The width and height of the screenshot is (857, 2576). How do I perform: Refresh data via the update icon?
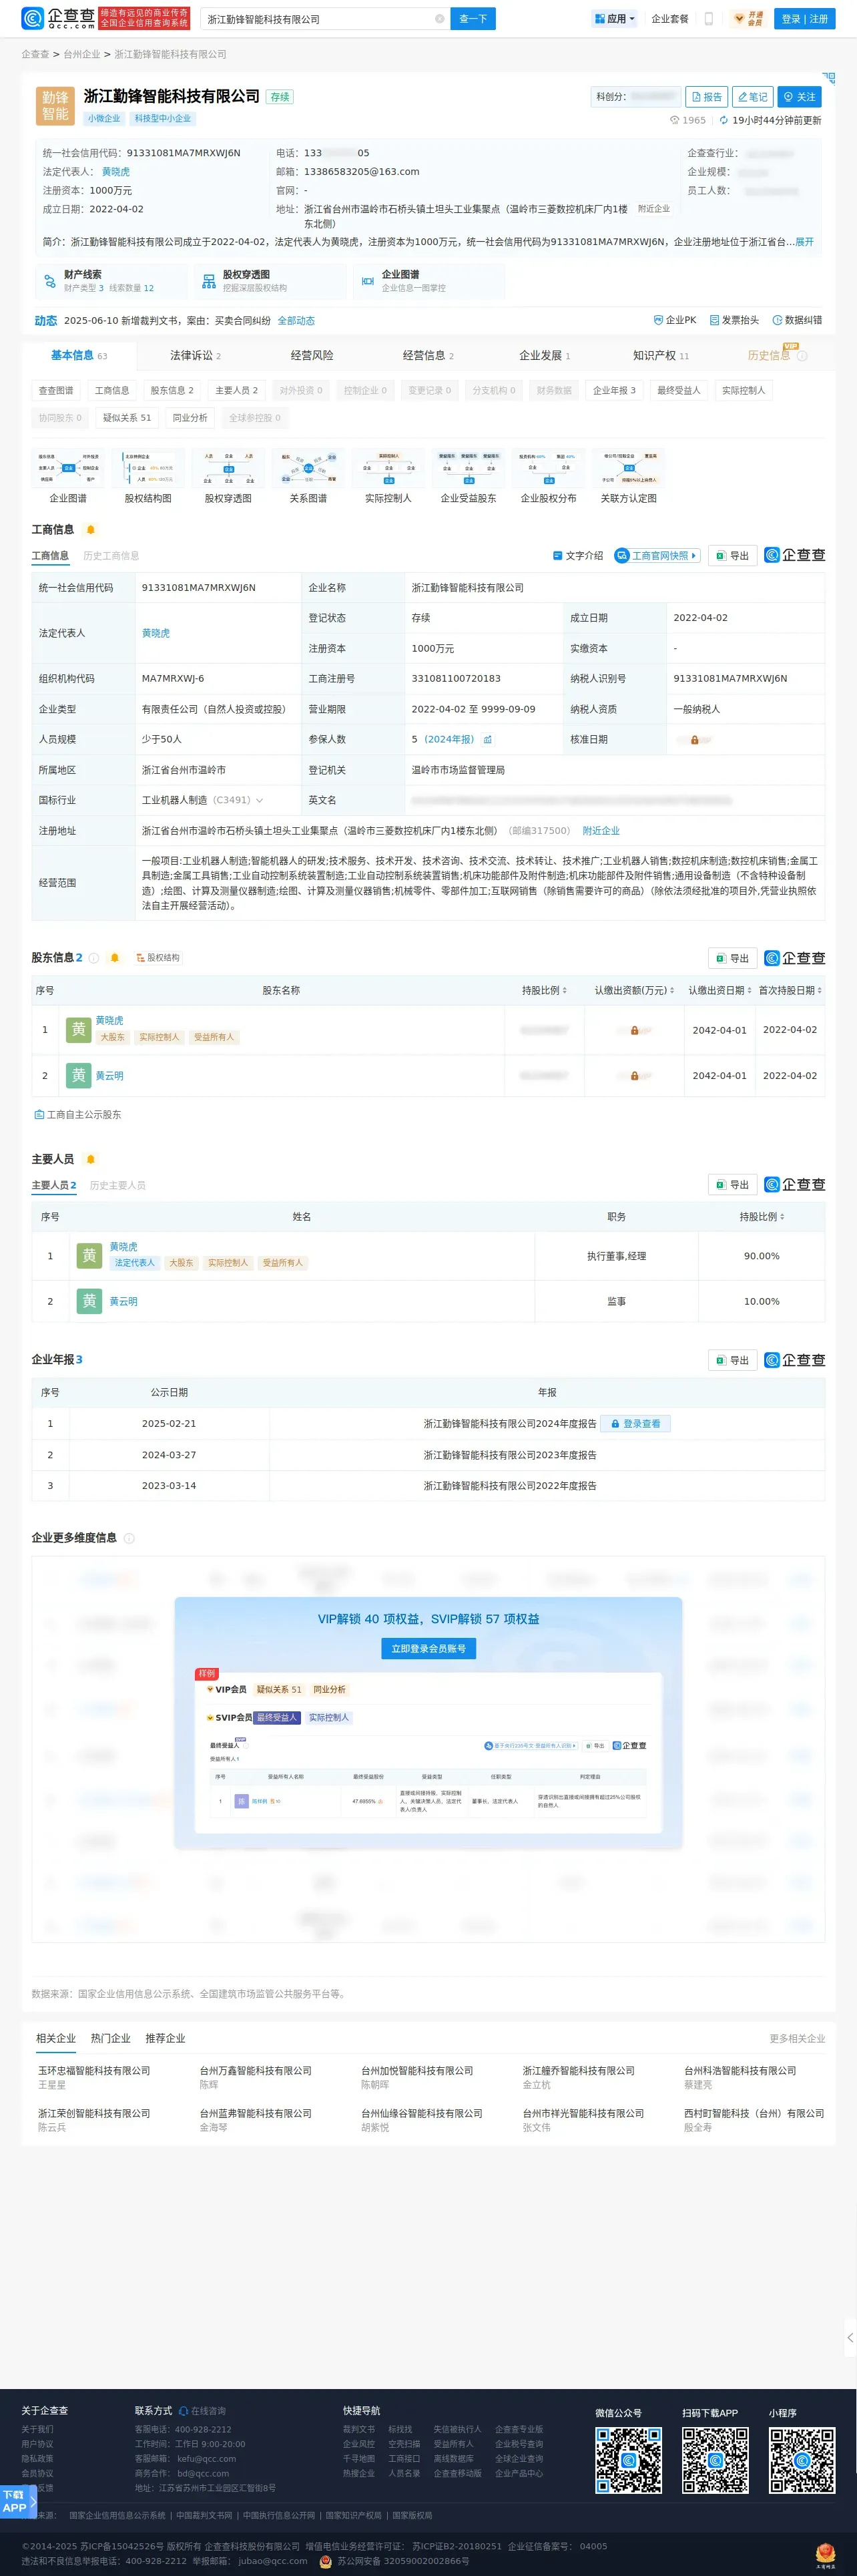point(724,120)
